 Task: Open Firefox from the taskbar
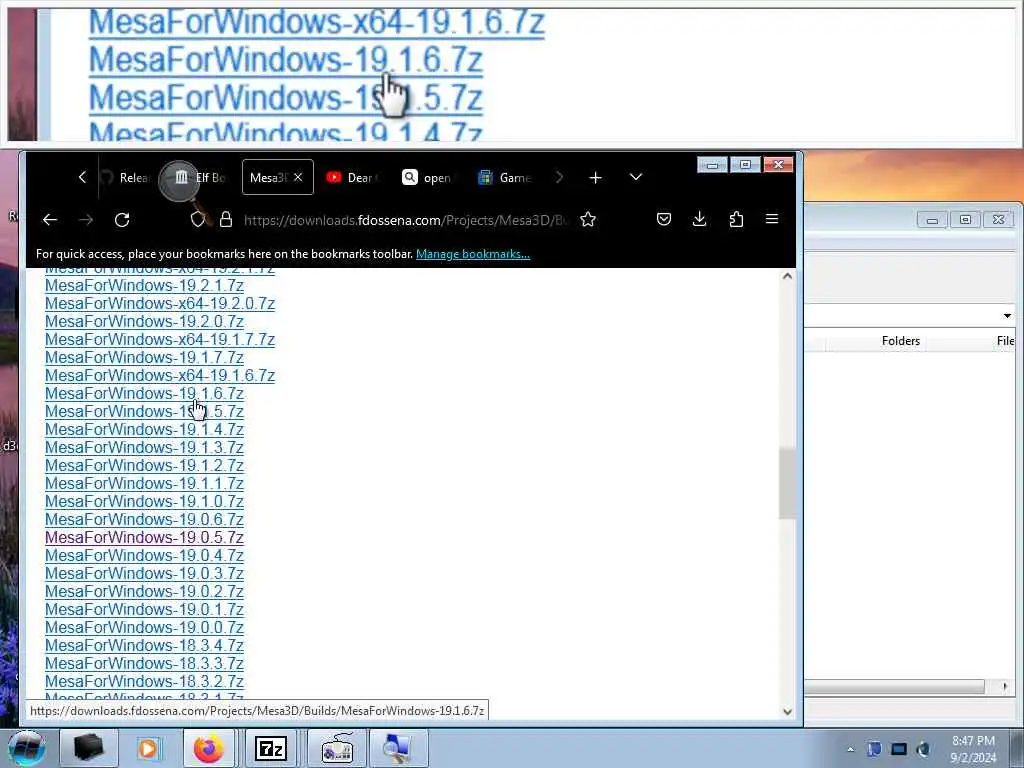209,748
